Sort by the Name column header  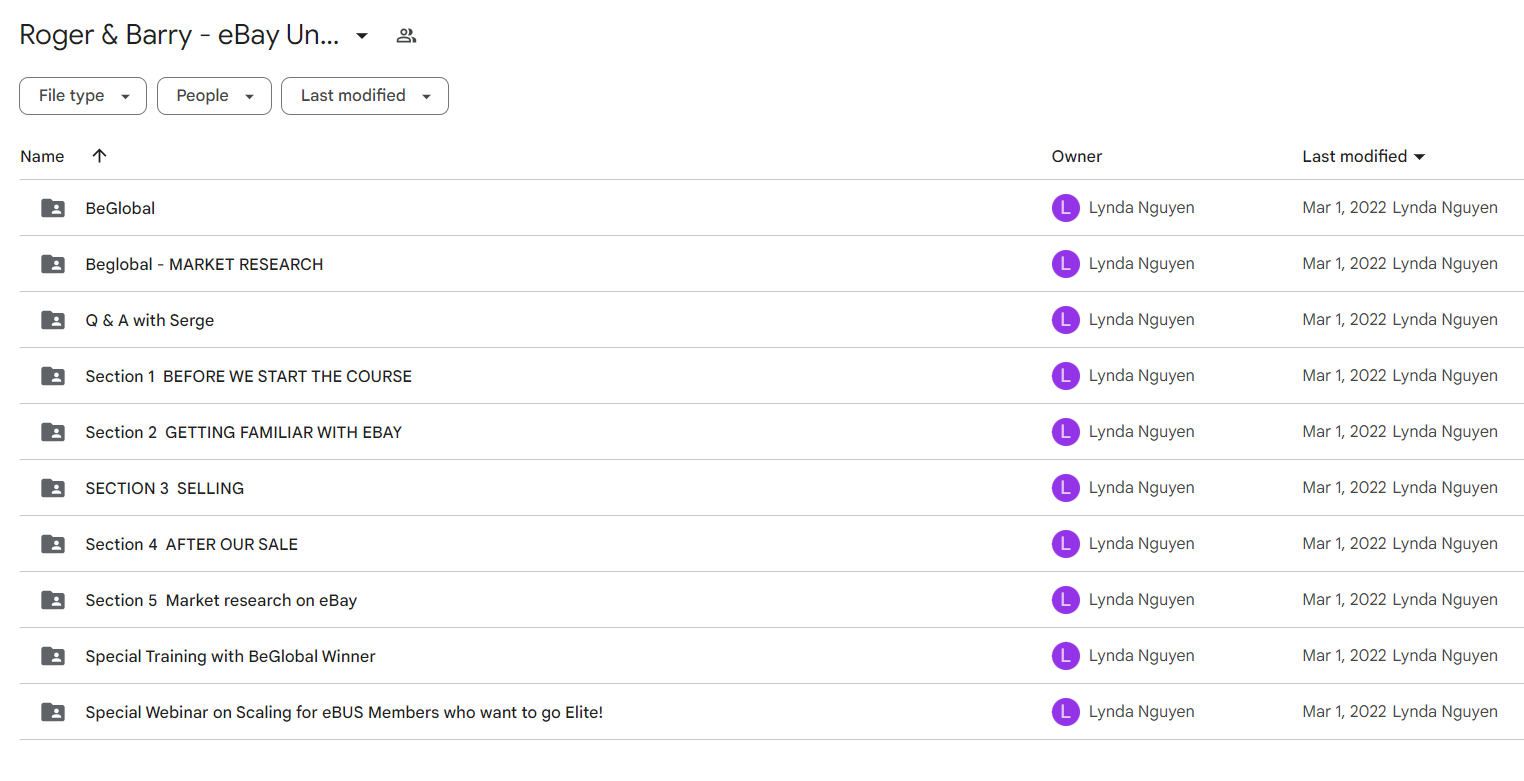coord(42,156)
